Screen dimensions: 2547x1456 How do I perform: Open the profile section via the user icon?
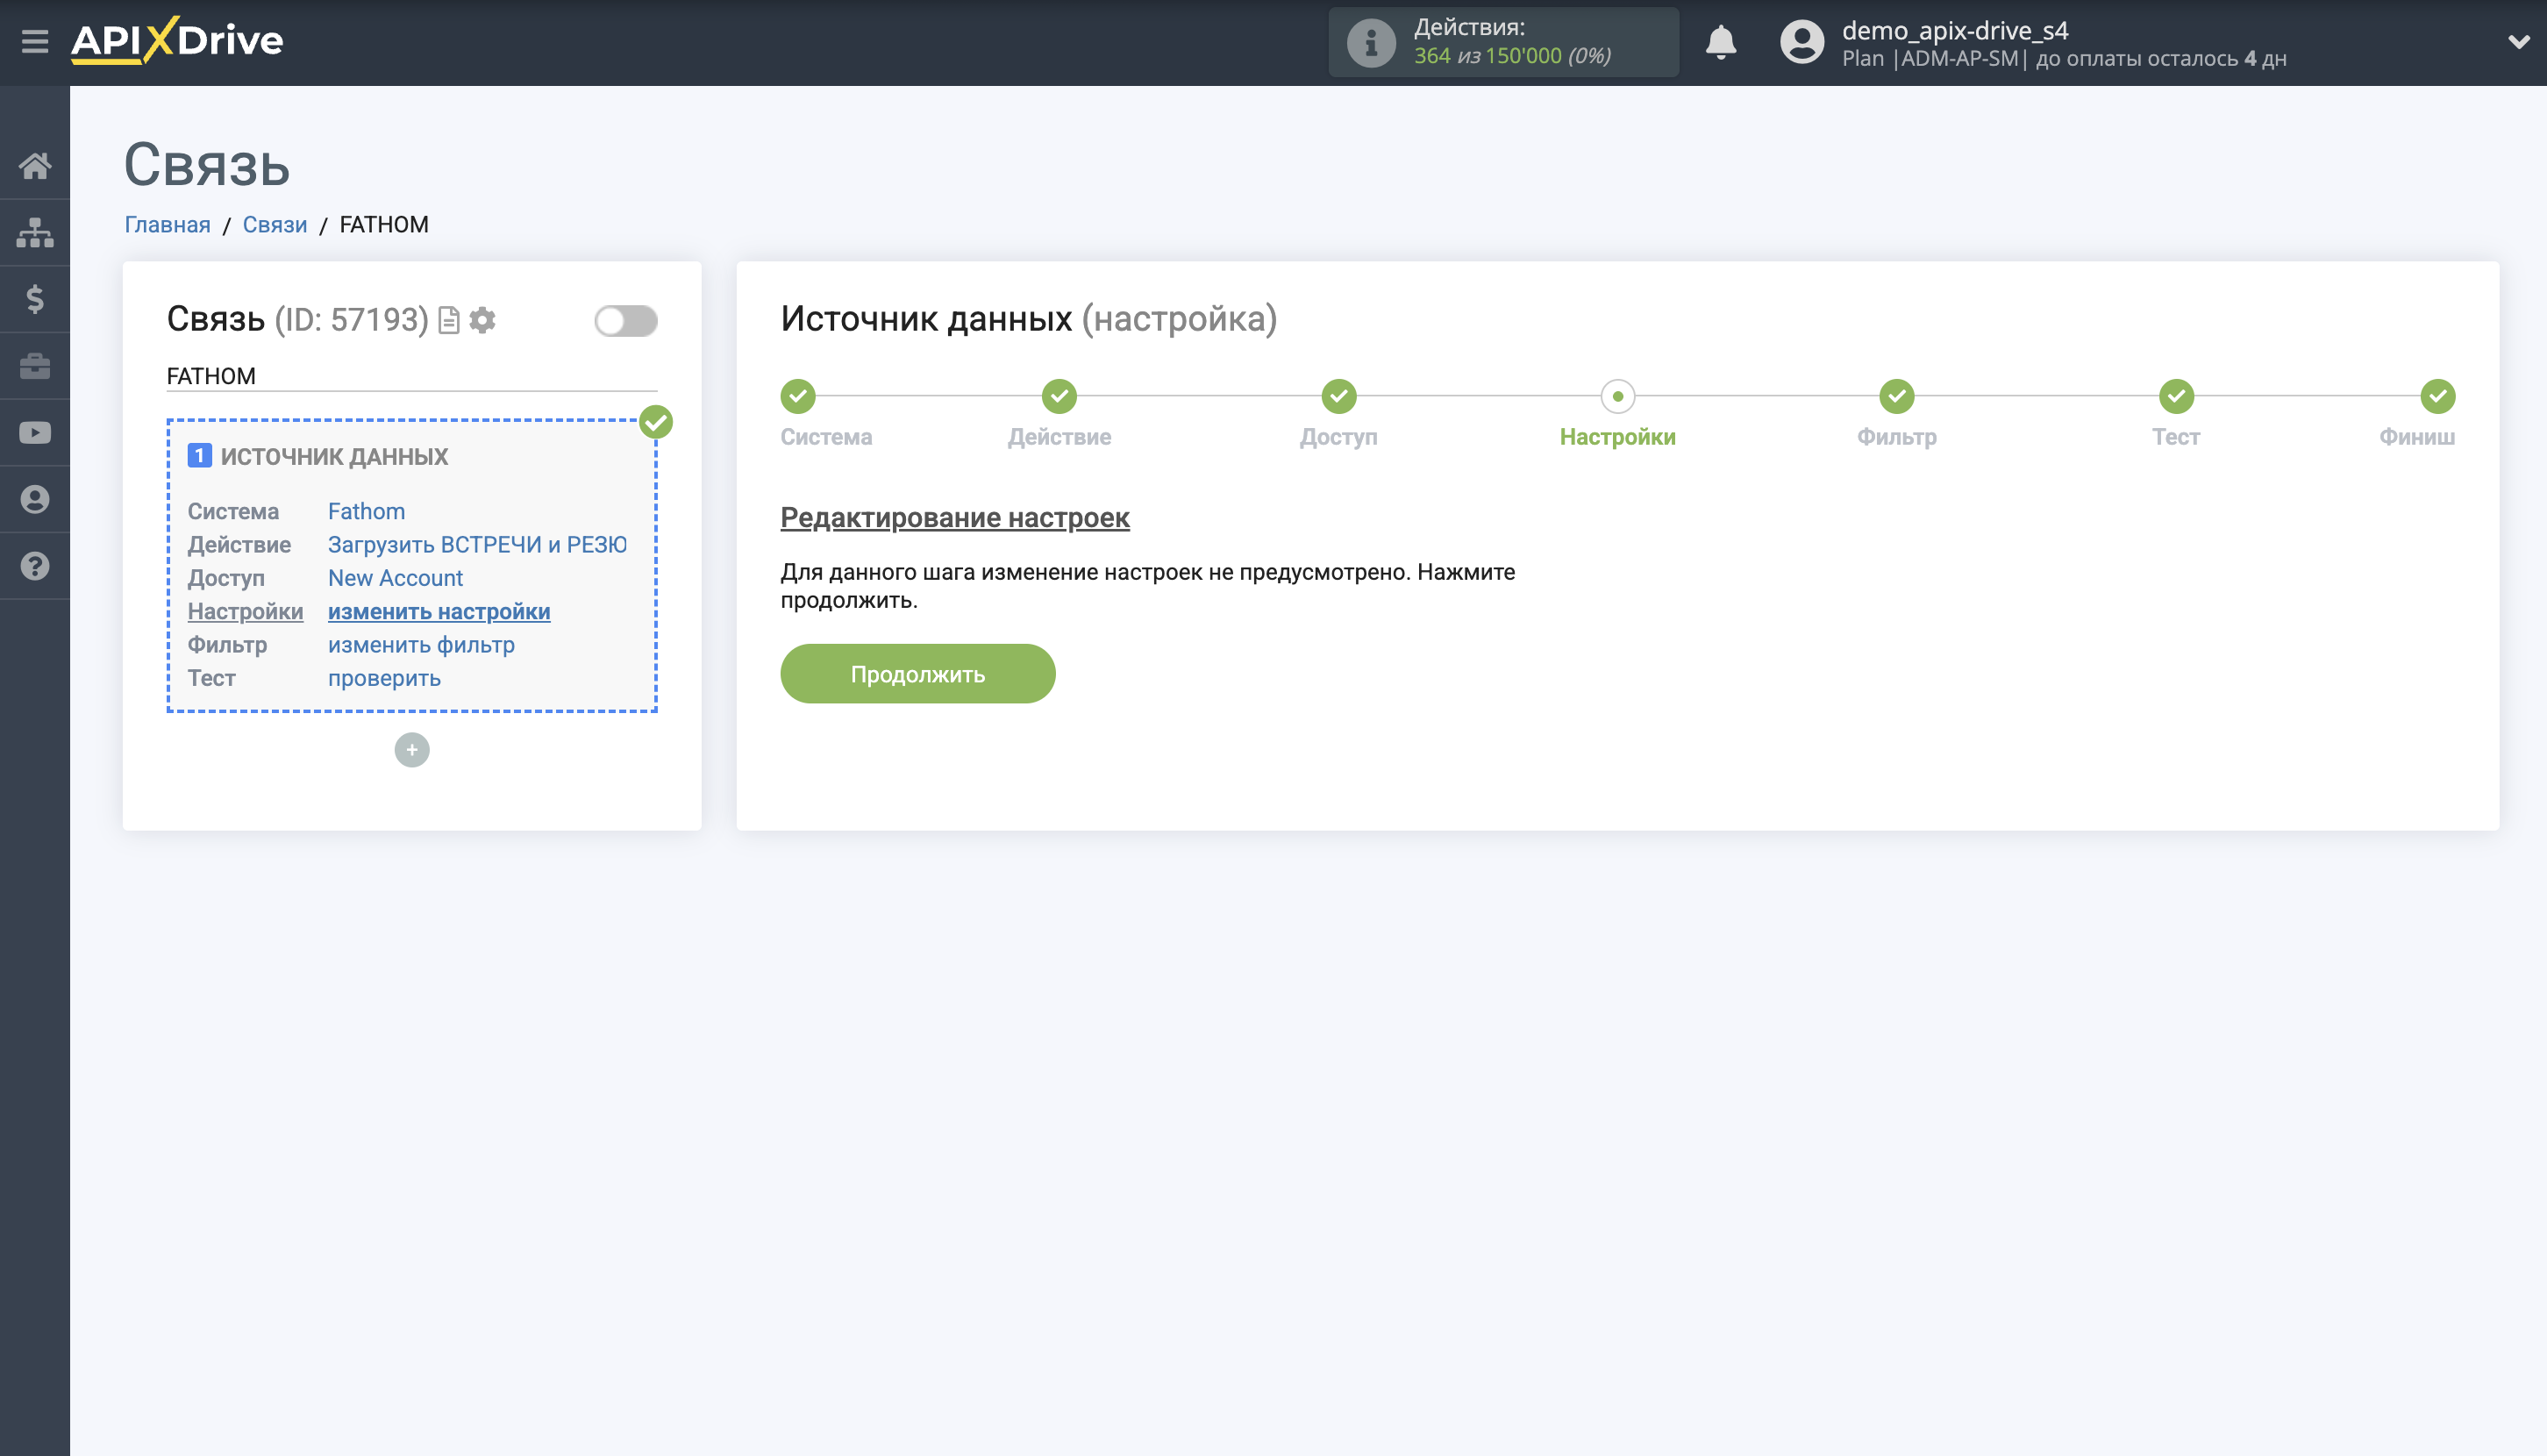(x=35, y=499)
